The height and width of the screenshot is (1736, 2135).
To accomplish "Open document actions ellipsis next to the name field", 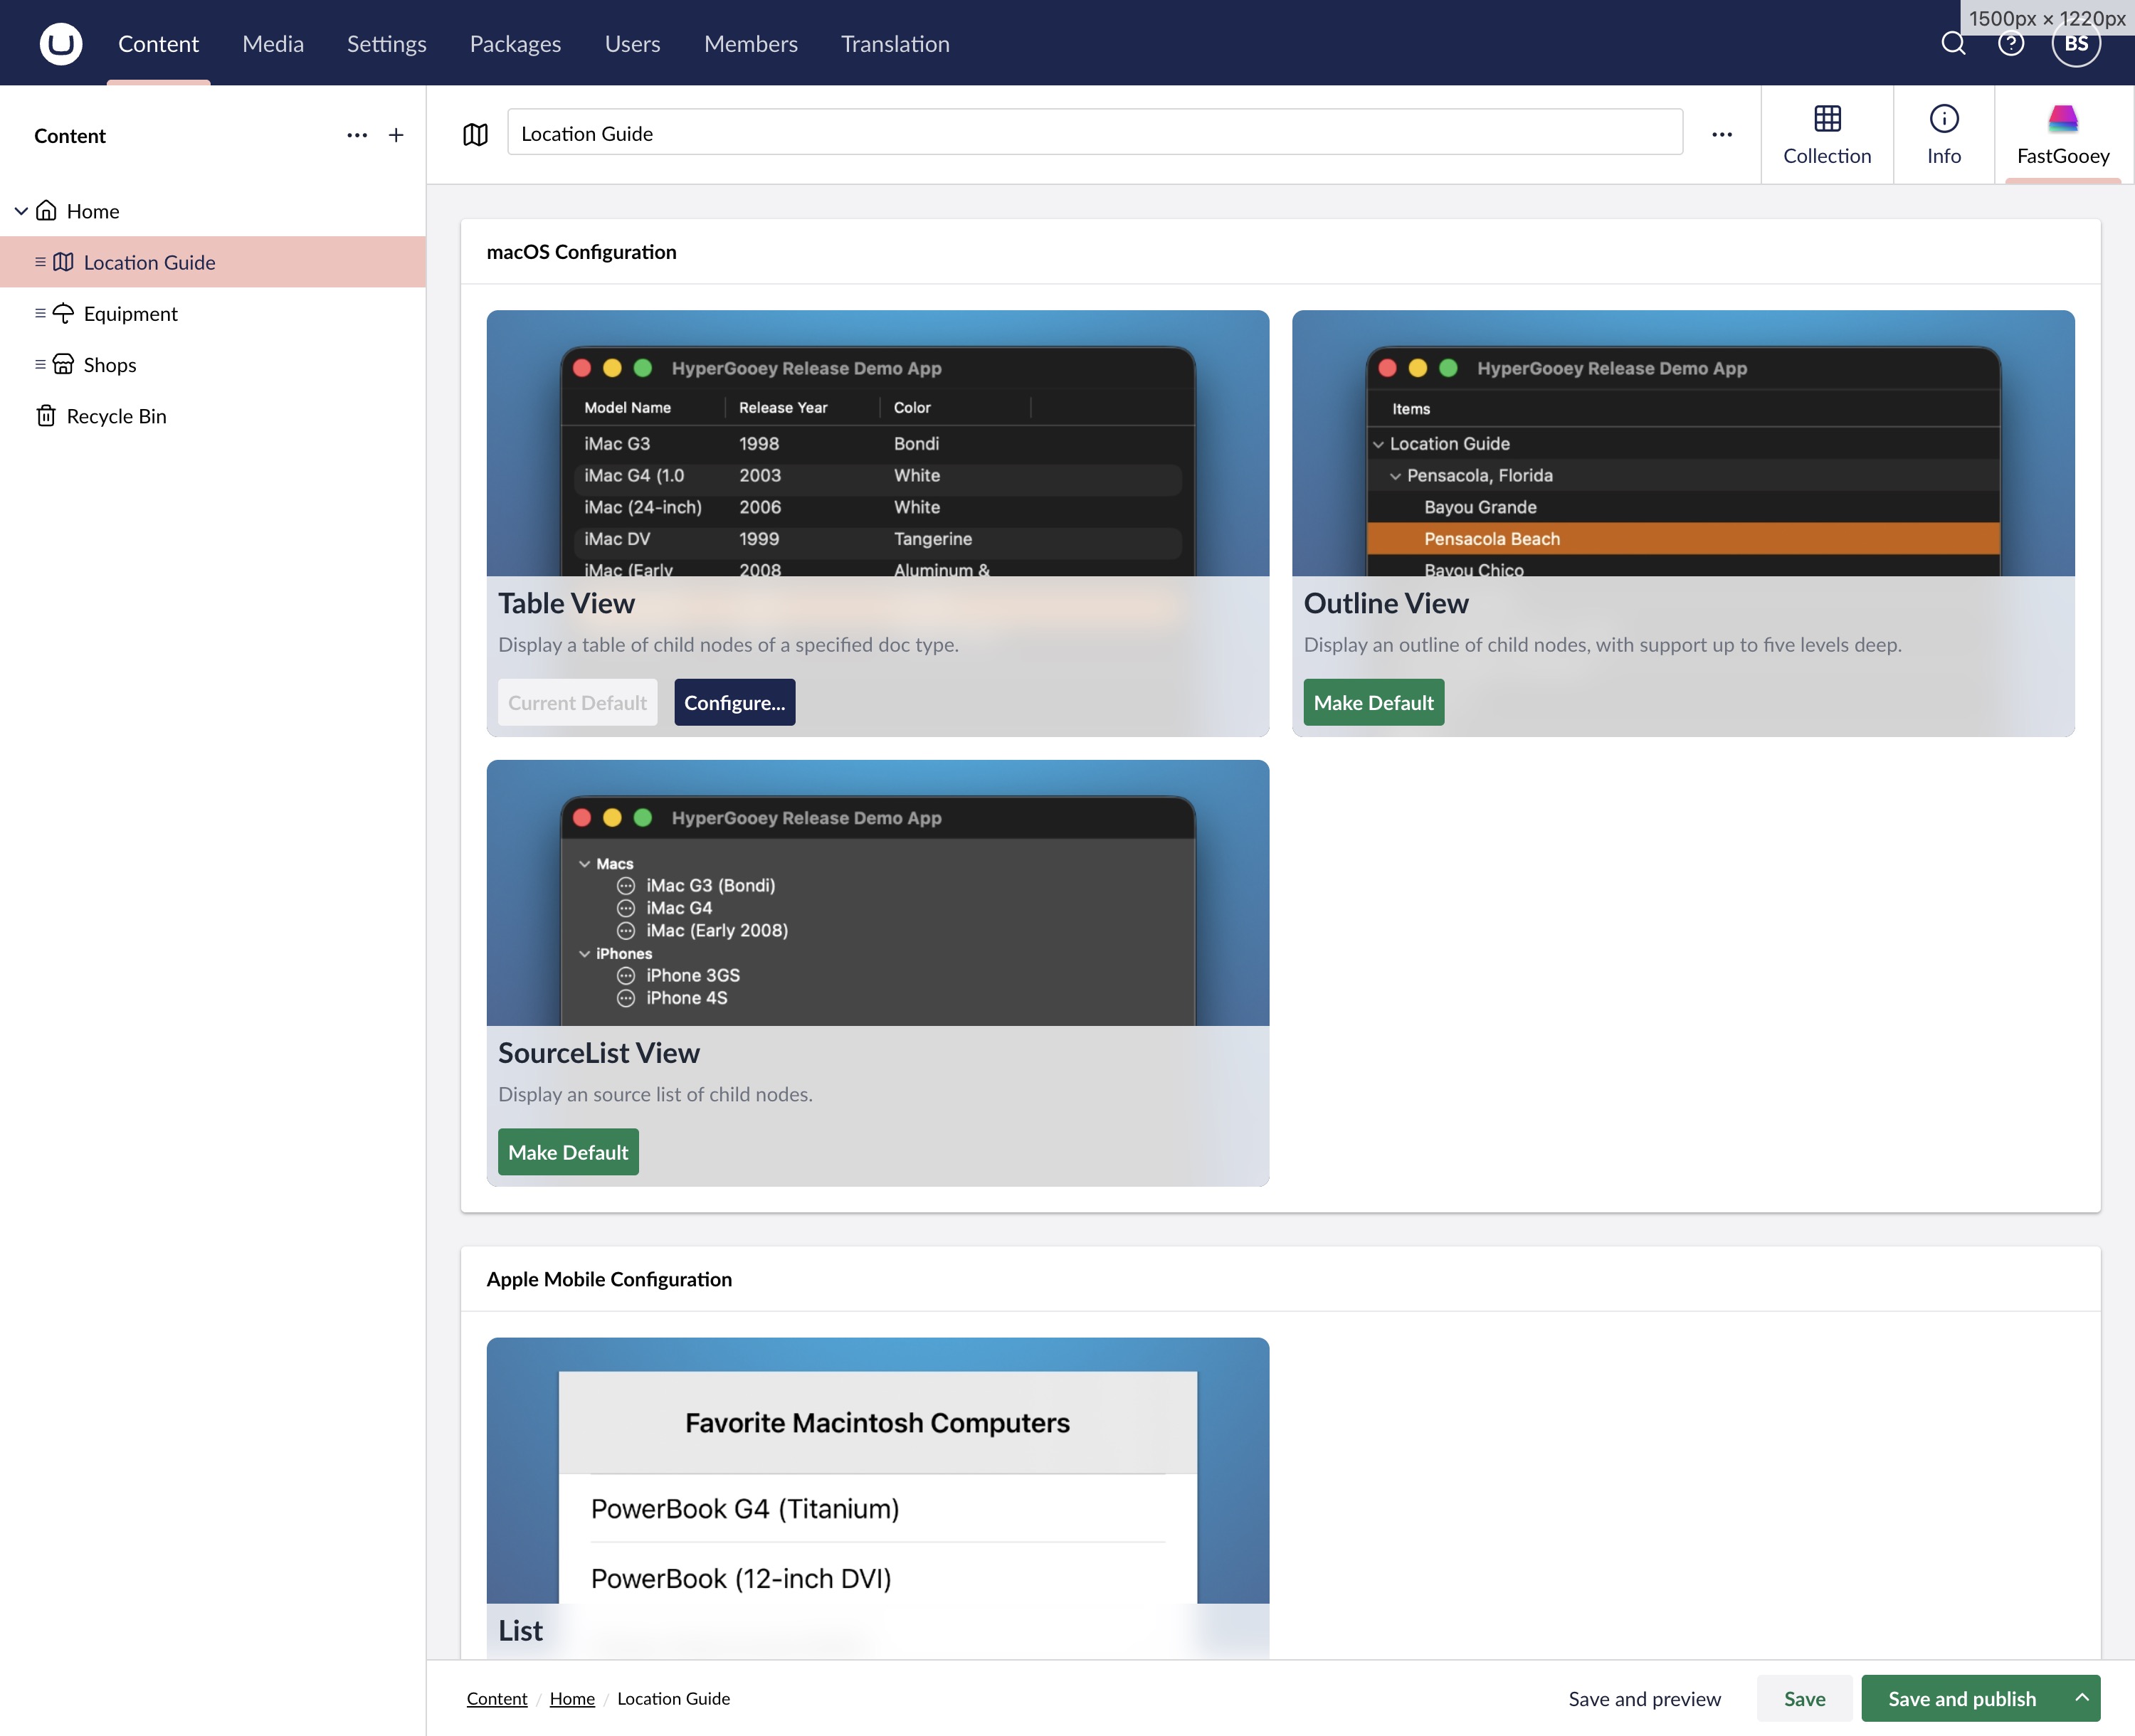I will click(1722, 134).
